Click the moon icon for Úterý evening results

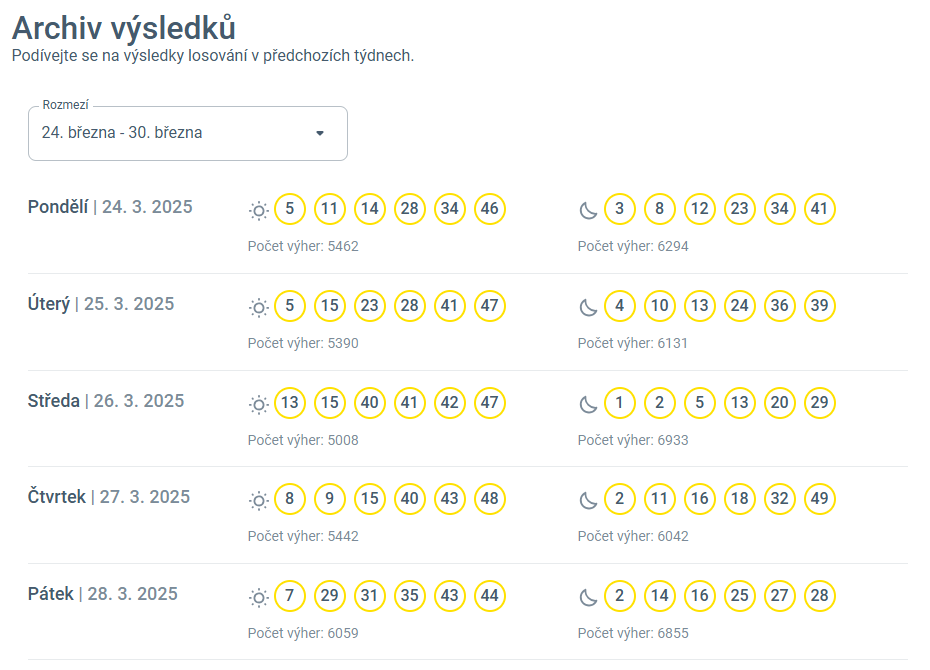tap(588, 306)
